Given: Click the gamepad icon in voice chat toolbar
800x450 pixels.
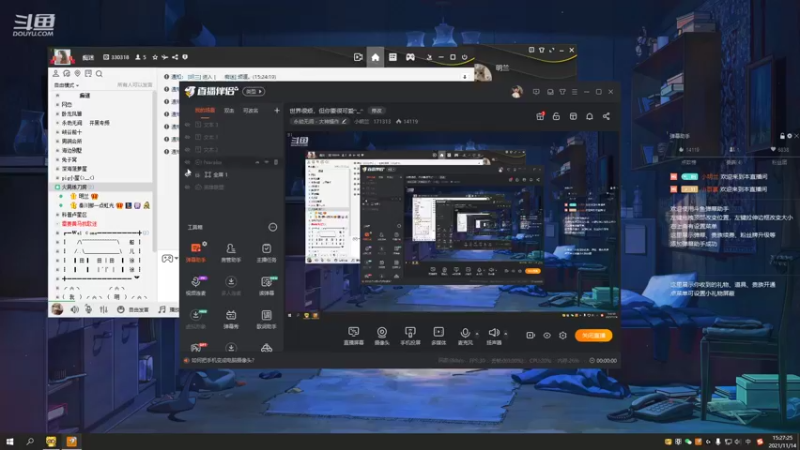Looking at the screenshot, I should pyautogui.click(x=410, y=57).
